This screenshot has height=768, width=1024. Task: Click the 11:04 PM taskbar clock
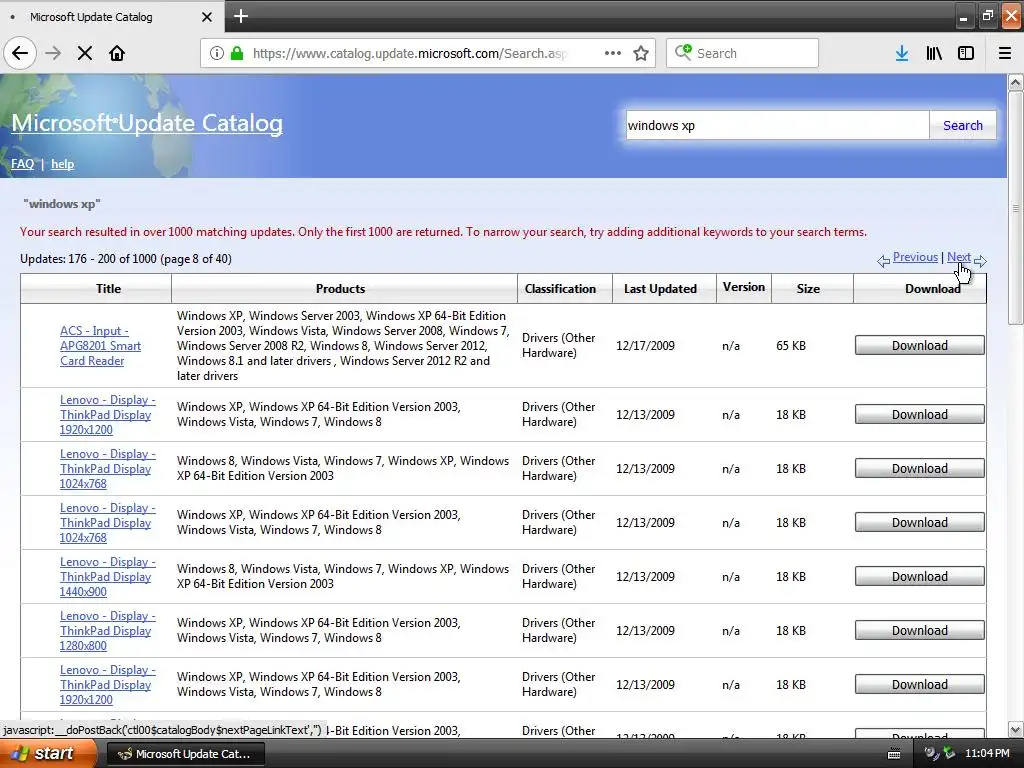click(x=987, y=754)
